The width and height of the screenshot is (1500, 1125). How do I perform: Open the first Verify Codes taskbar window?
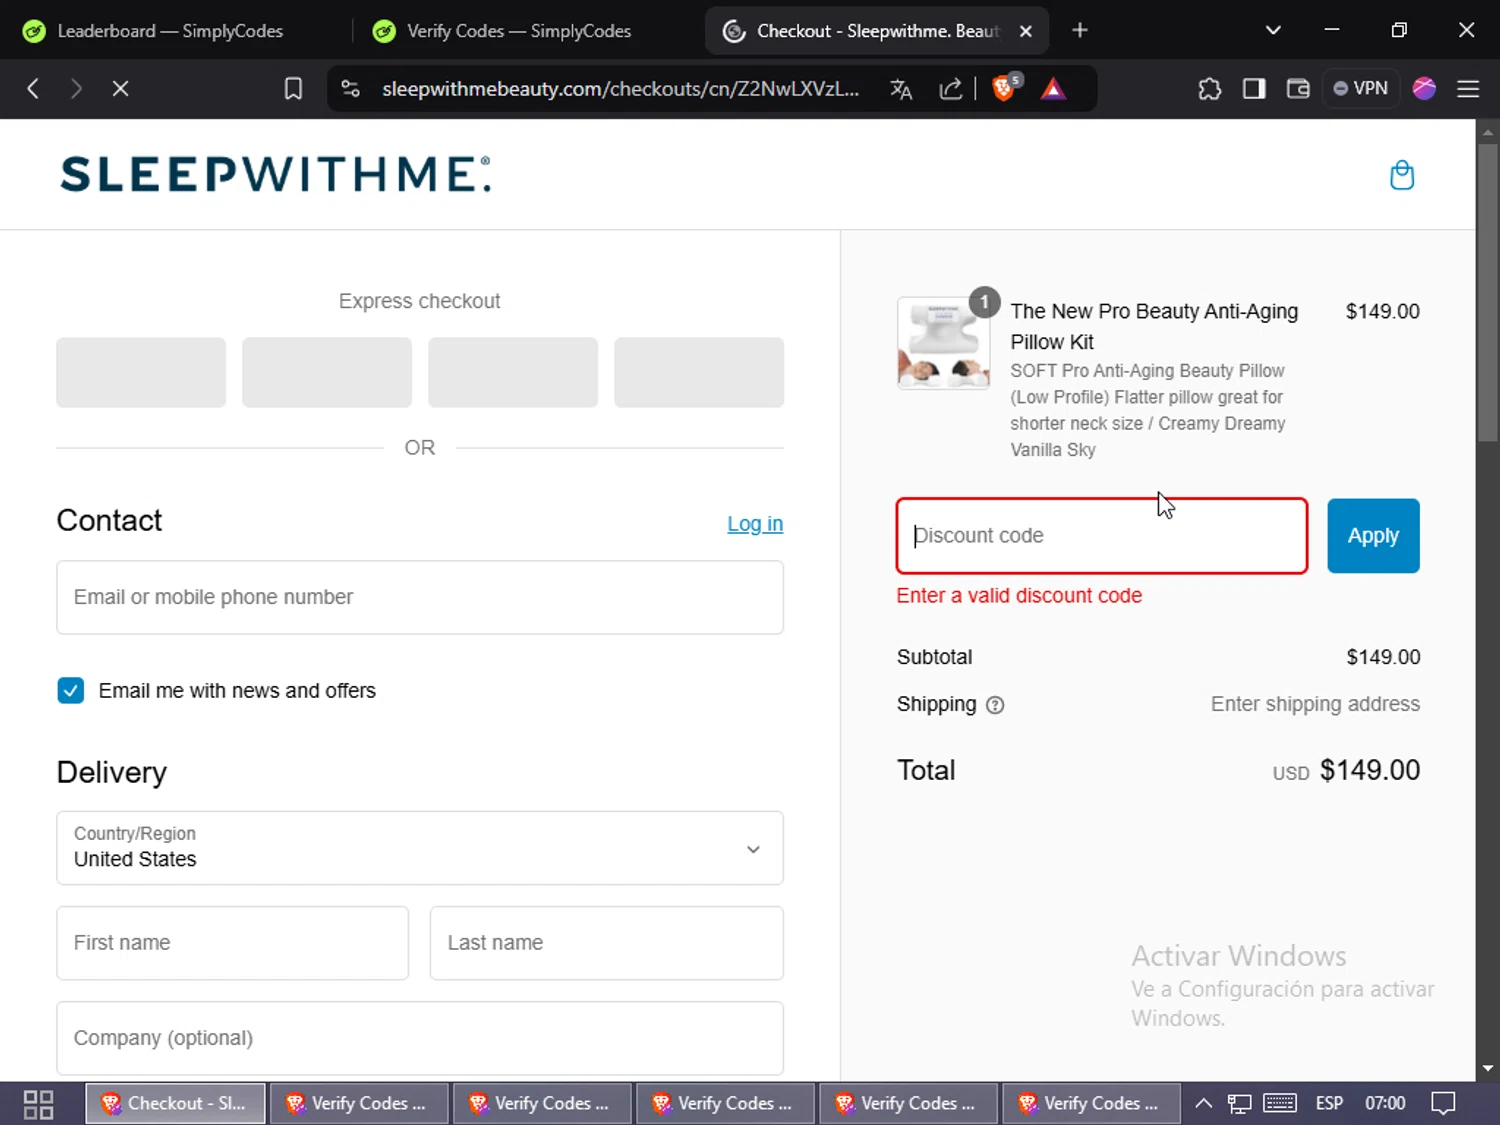pyautogui.click(x=359, y=1104)
